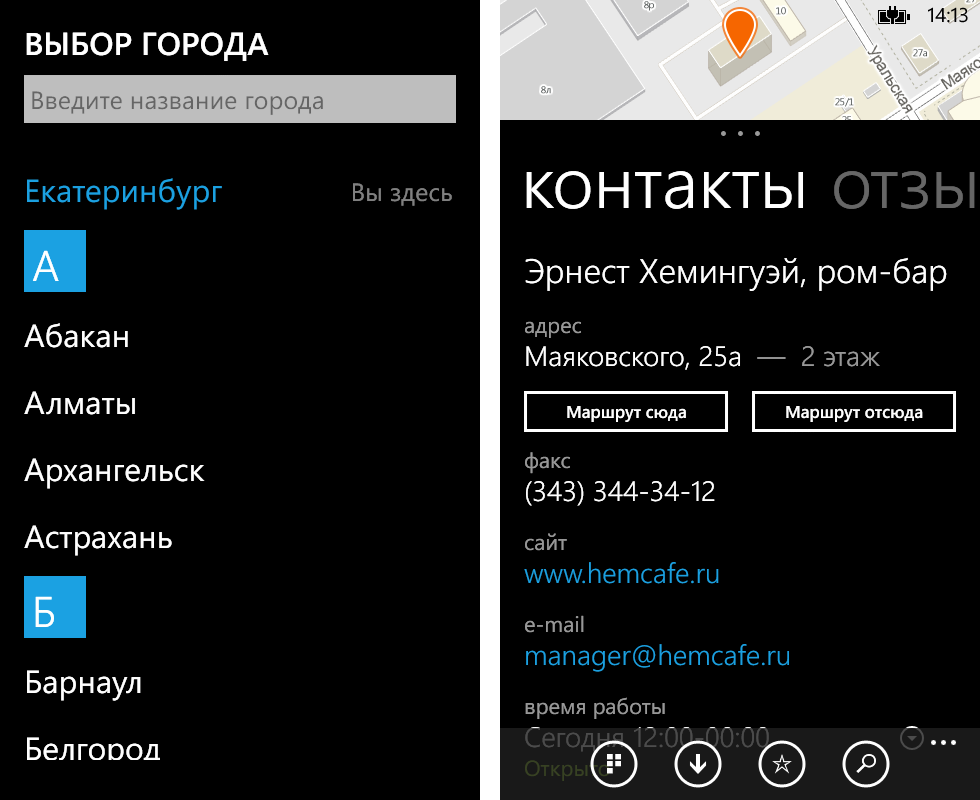Image resolution: width=980 pixels, height=800 pixels.
Task: Select current city Екатеринбург
Action: coord(124,193)
